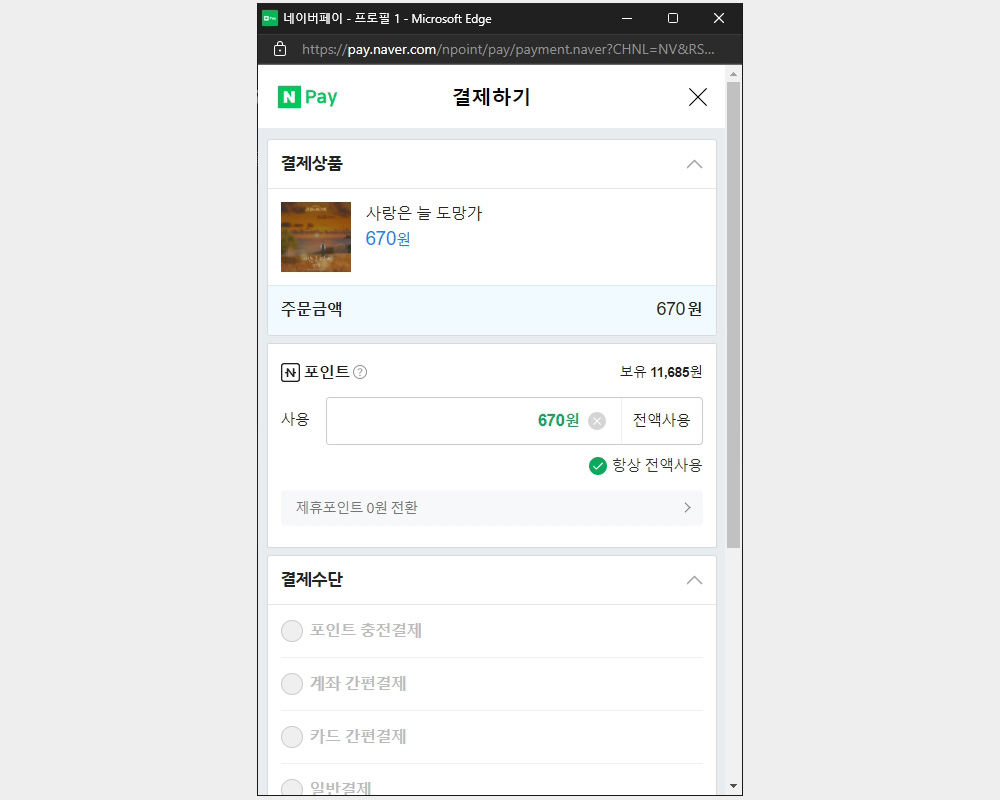Select the 일반결제 radio button

point(292,787)
